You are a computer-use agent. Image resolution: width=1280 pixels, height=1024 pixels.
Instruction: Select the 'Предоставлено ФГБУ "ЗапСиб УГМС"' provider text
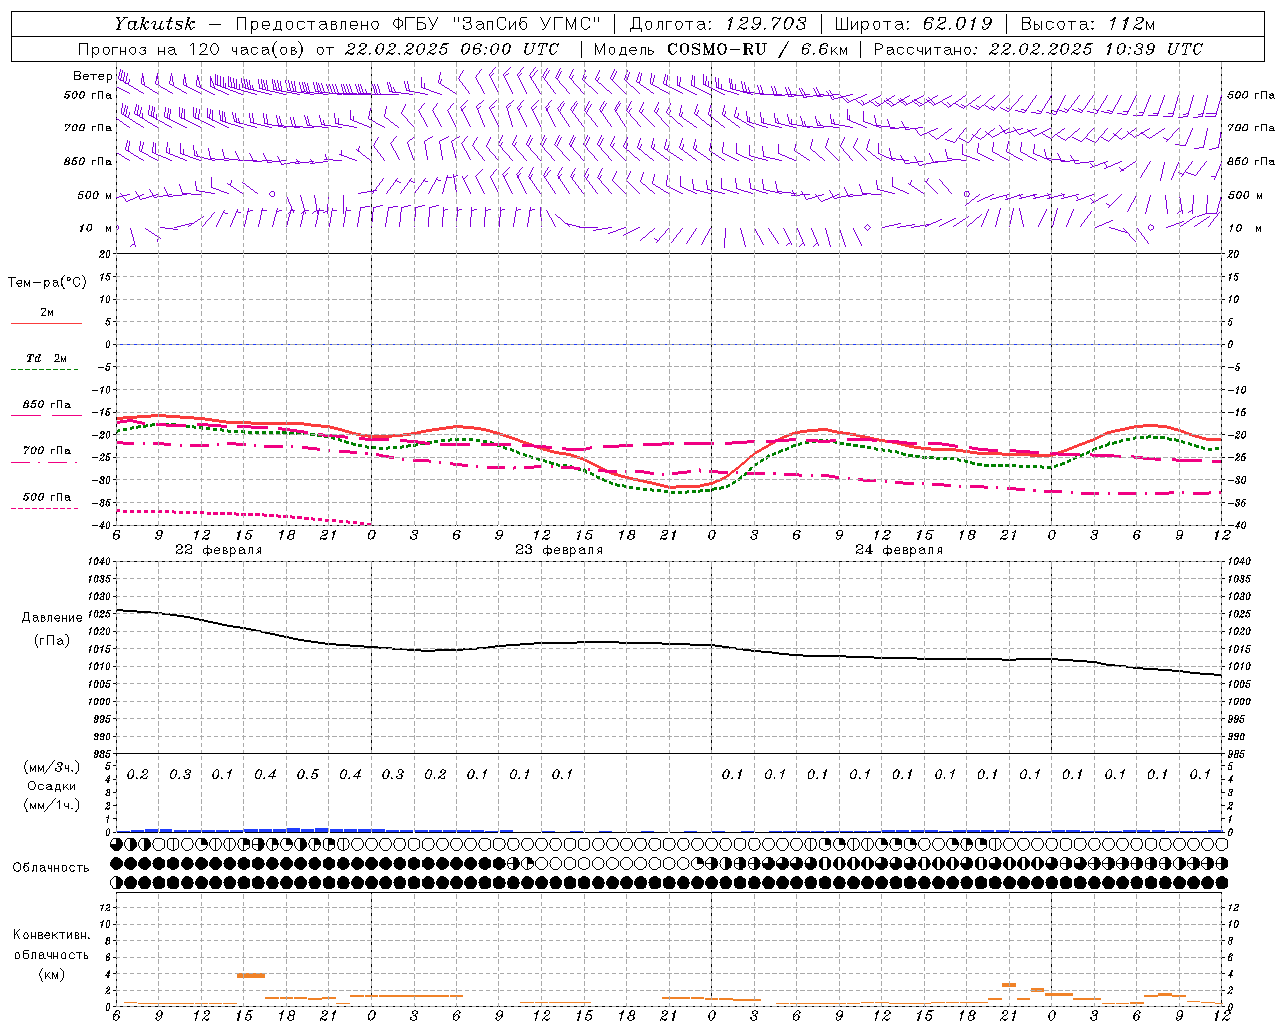pyautogui.click(x=418, y=24)
